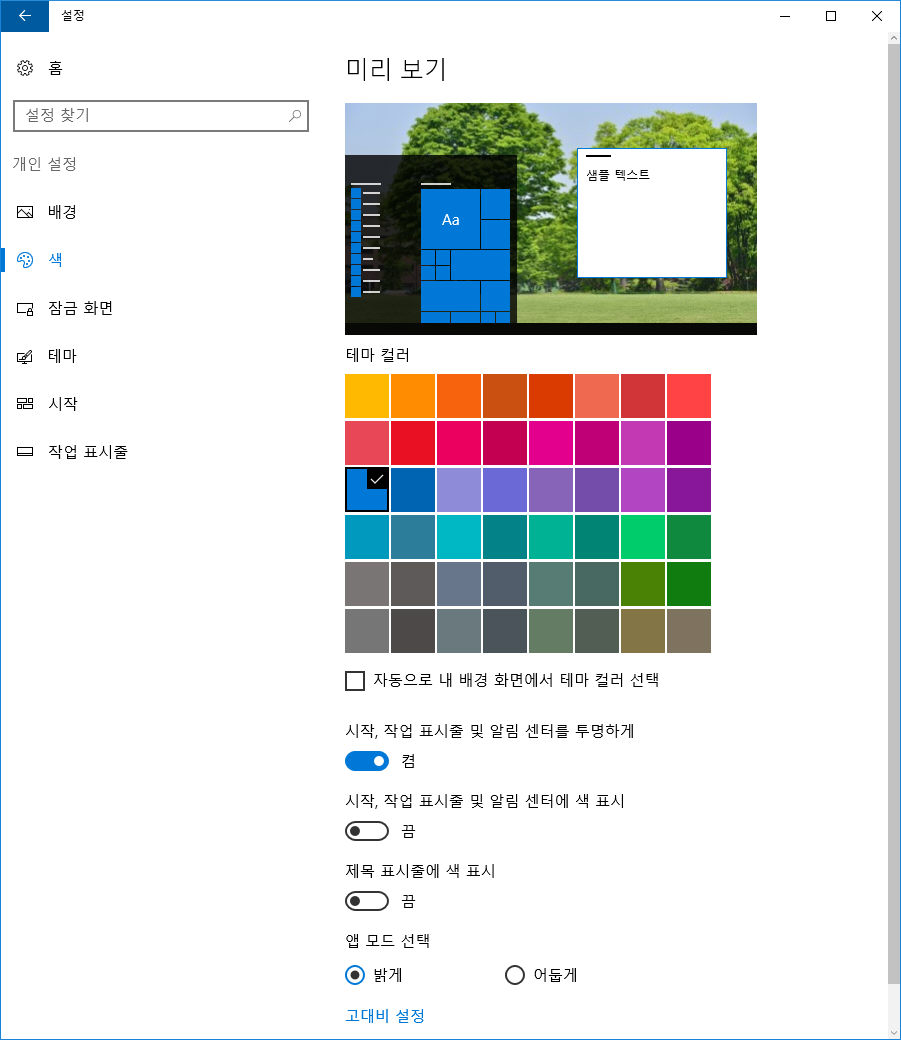
Task: Maximize the 설정 window
Action: [x=831, y=16]
